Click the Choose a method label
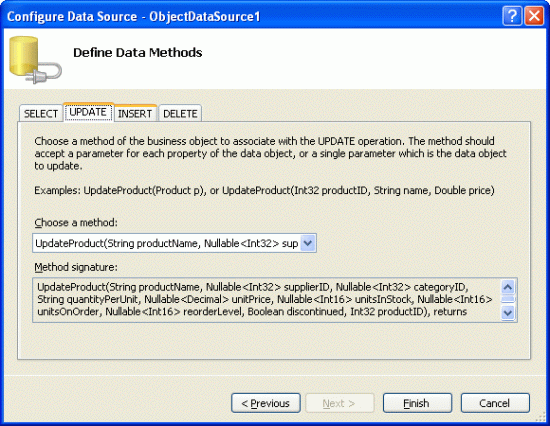 76,222
